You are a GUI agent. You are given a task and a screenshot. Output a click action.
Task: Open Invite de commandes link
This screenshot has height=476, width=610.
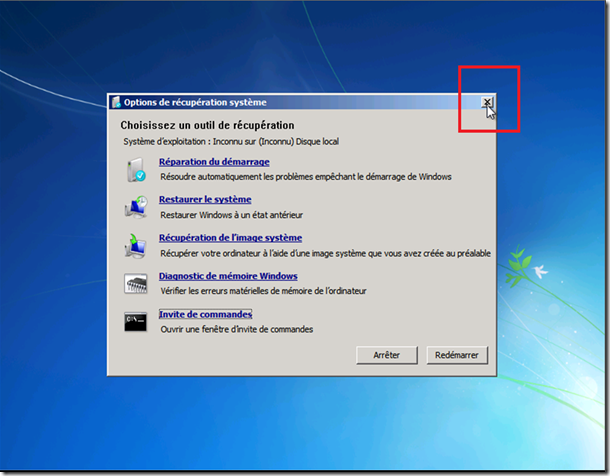205,314
